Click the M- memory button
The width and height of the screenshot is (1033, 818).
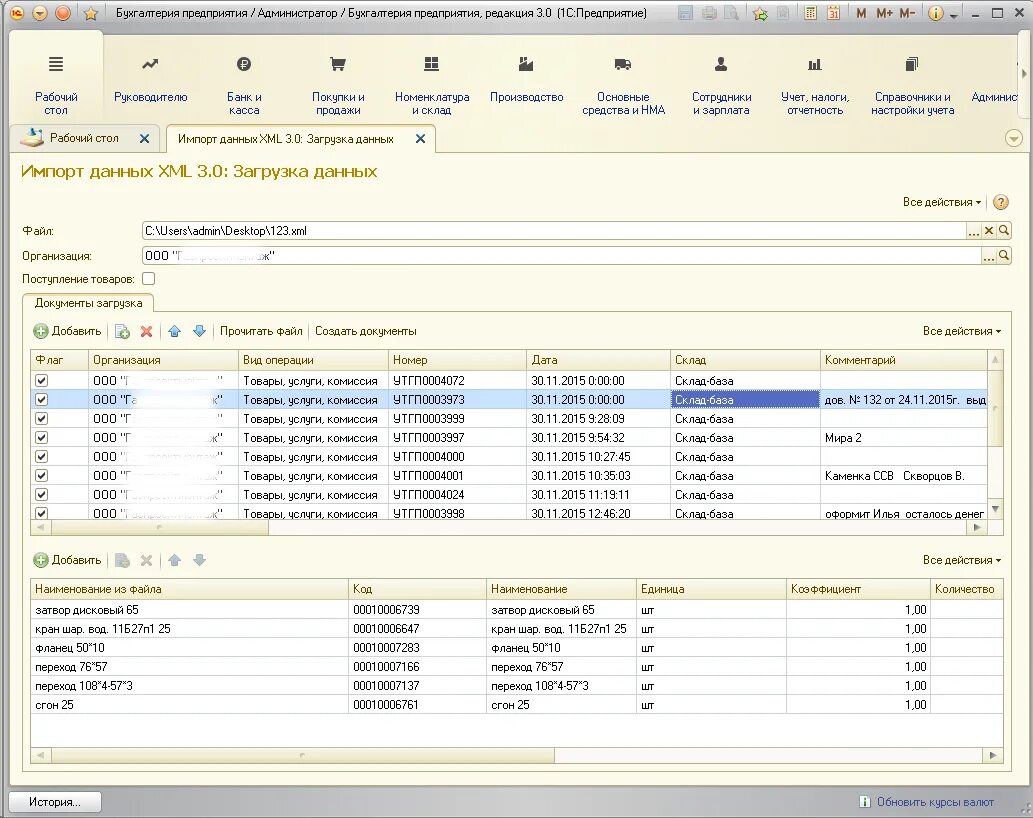coord(907,13)
